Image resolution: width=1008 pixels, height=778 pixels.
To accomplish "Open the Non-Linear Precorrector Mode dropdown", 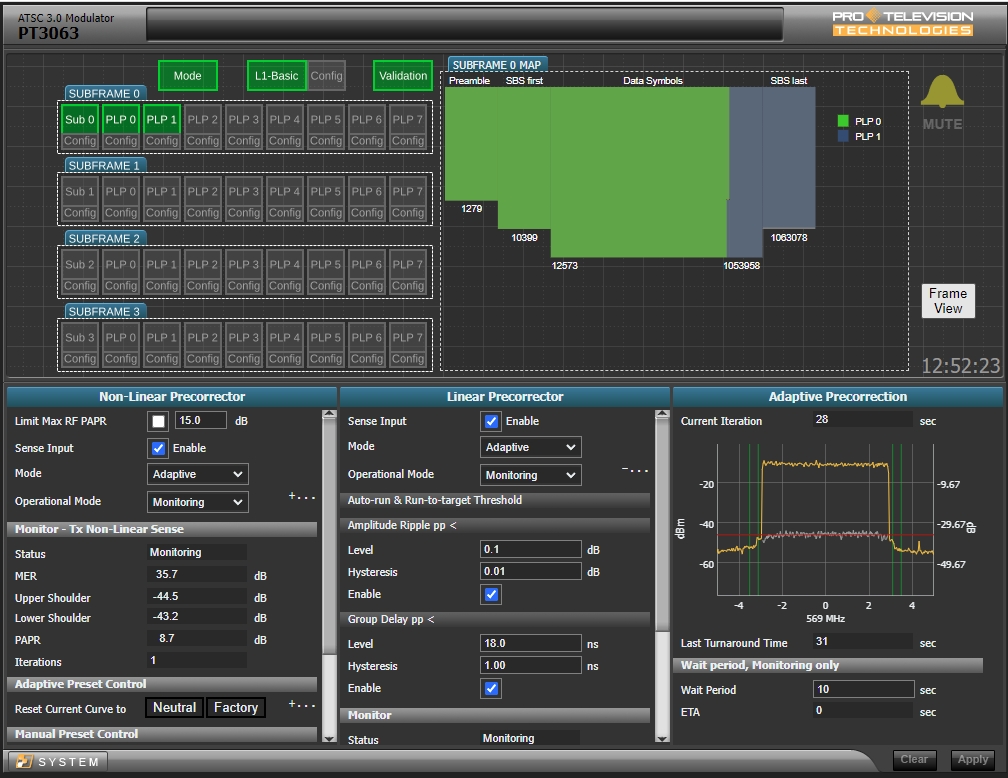I will pyautogui.click(x=197, y=474).
